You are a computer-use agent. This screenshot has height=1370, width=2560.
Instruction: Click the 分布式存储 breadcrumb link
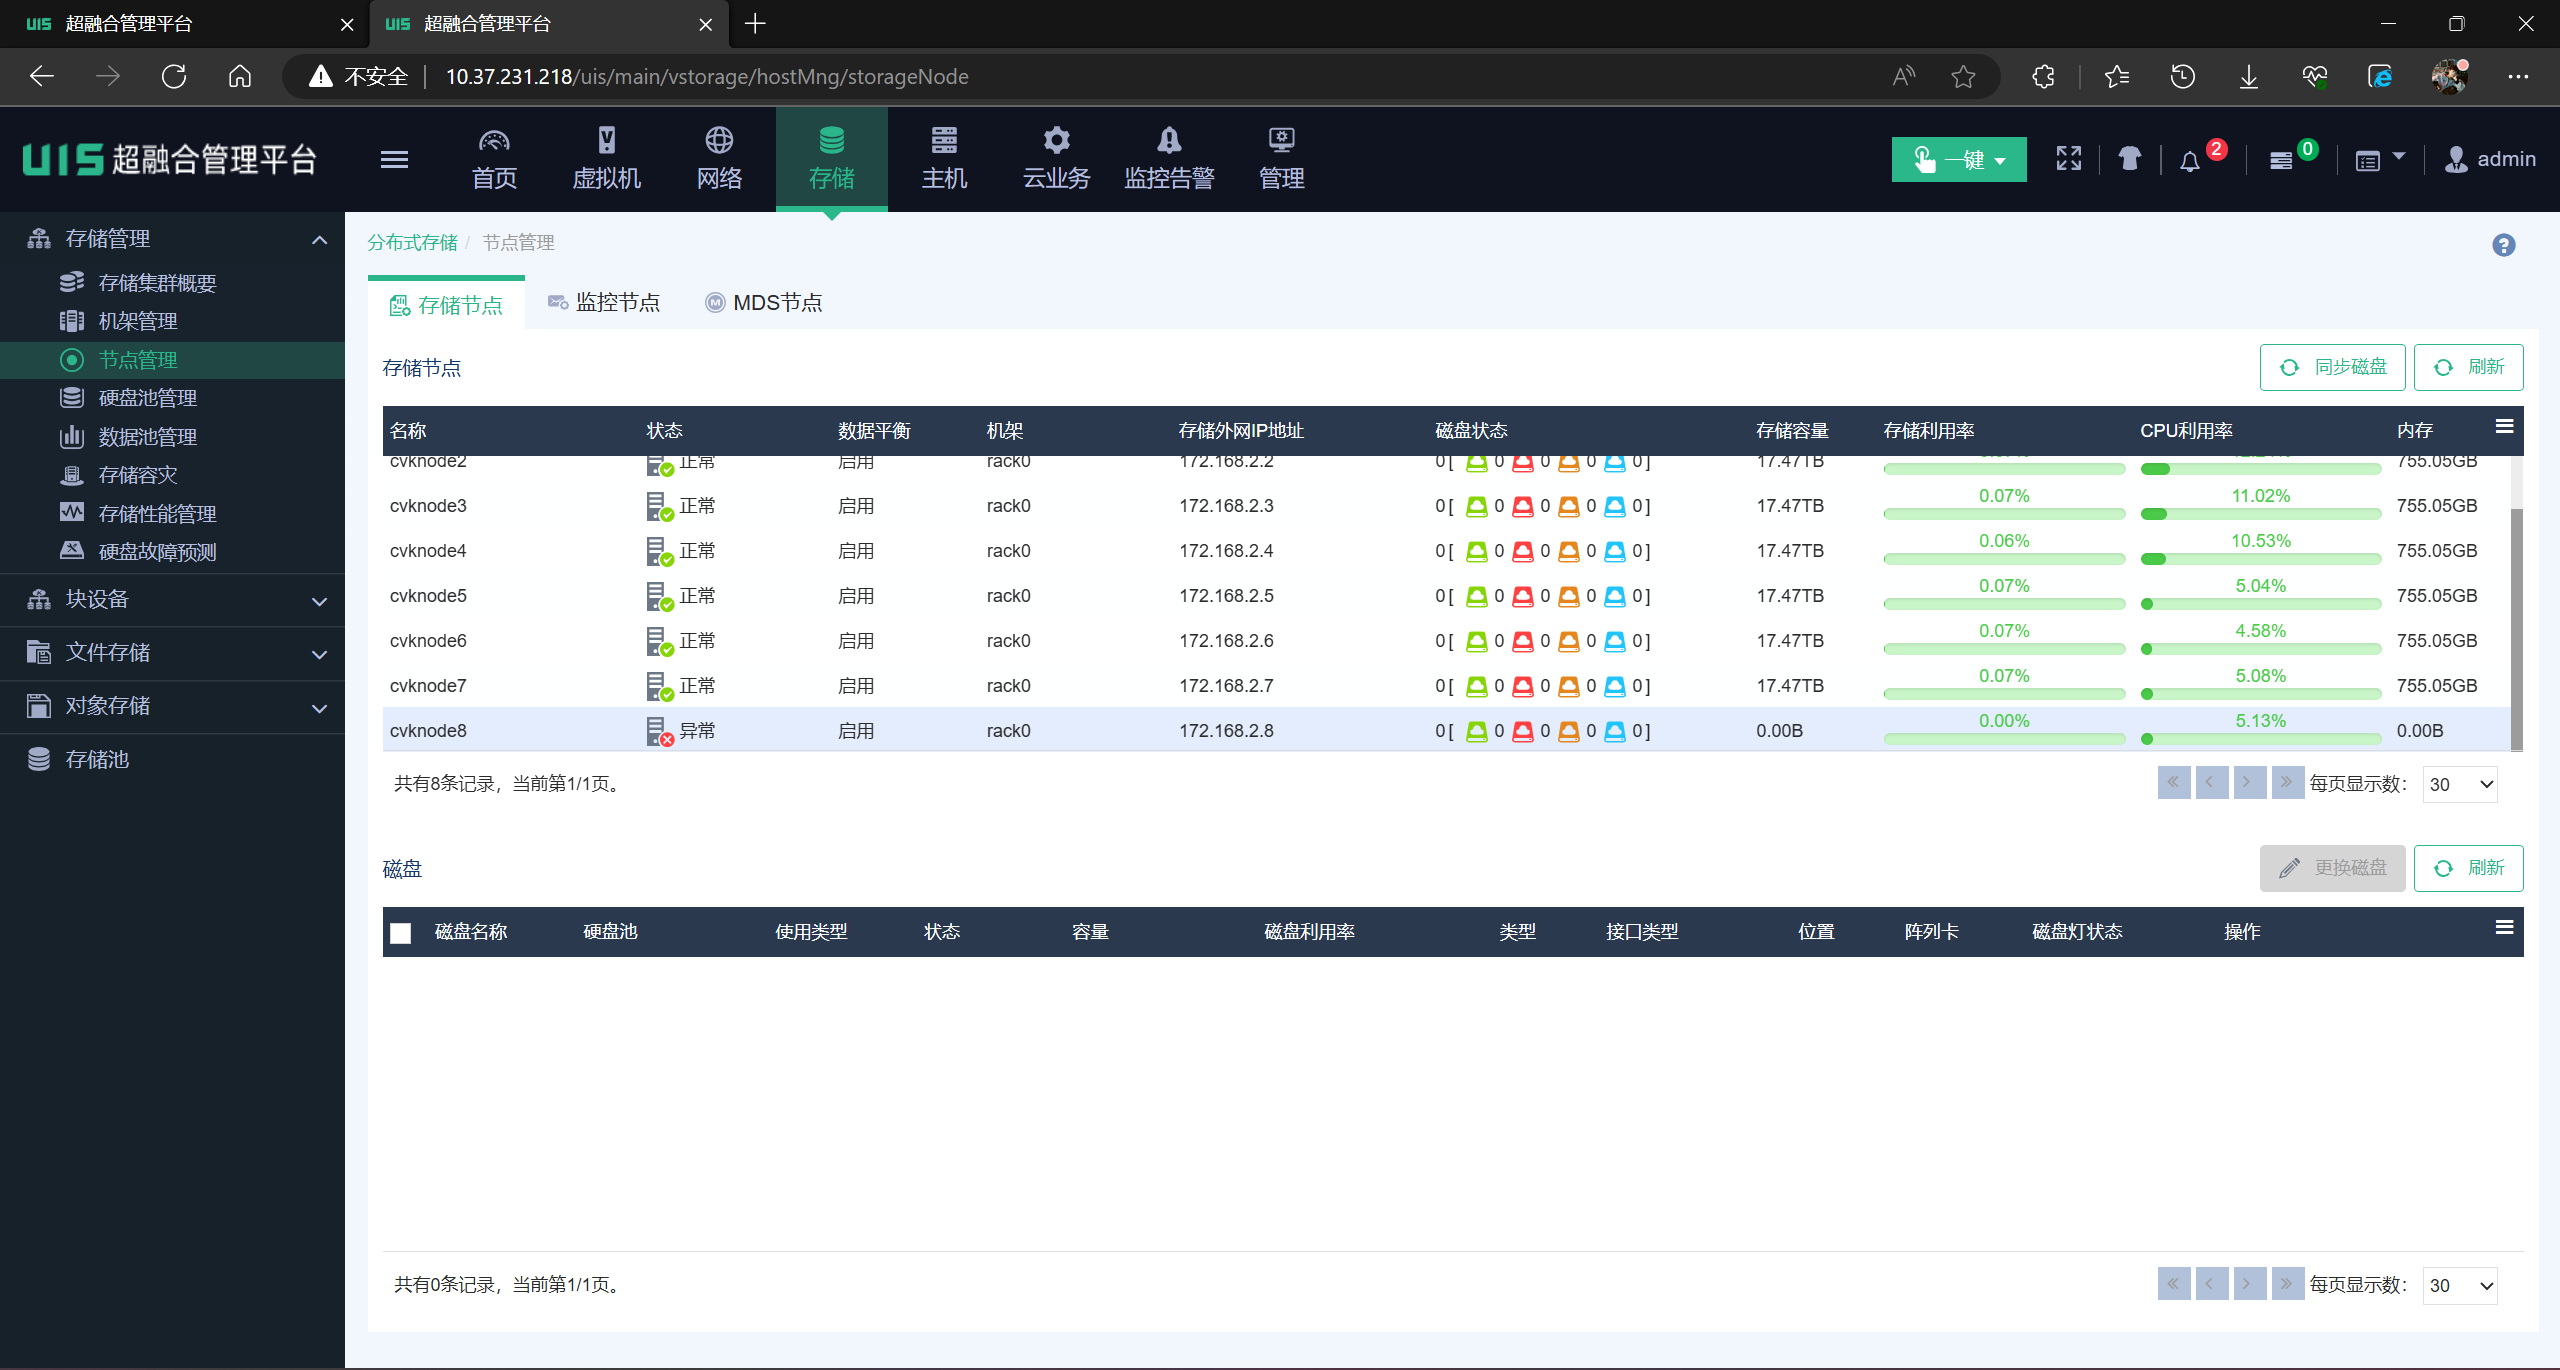[x=412, y=243]
